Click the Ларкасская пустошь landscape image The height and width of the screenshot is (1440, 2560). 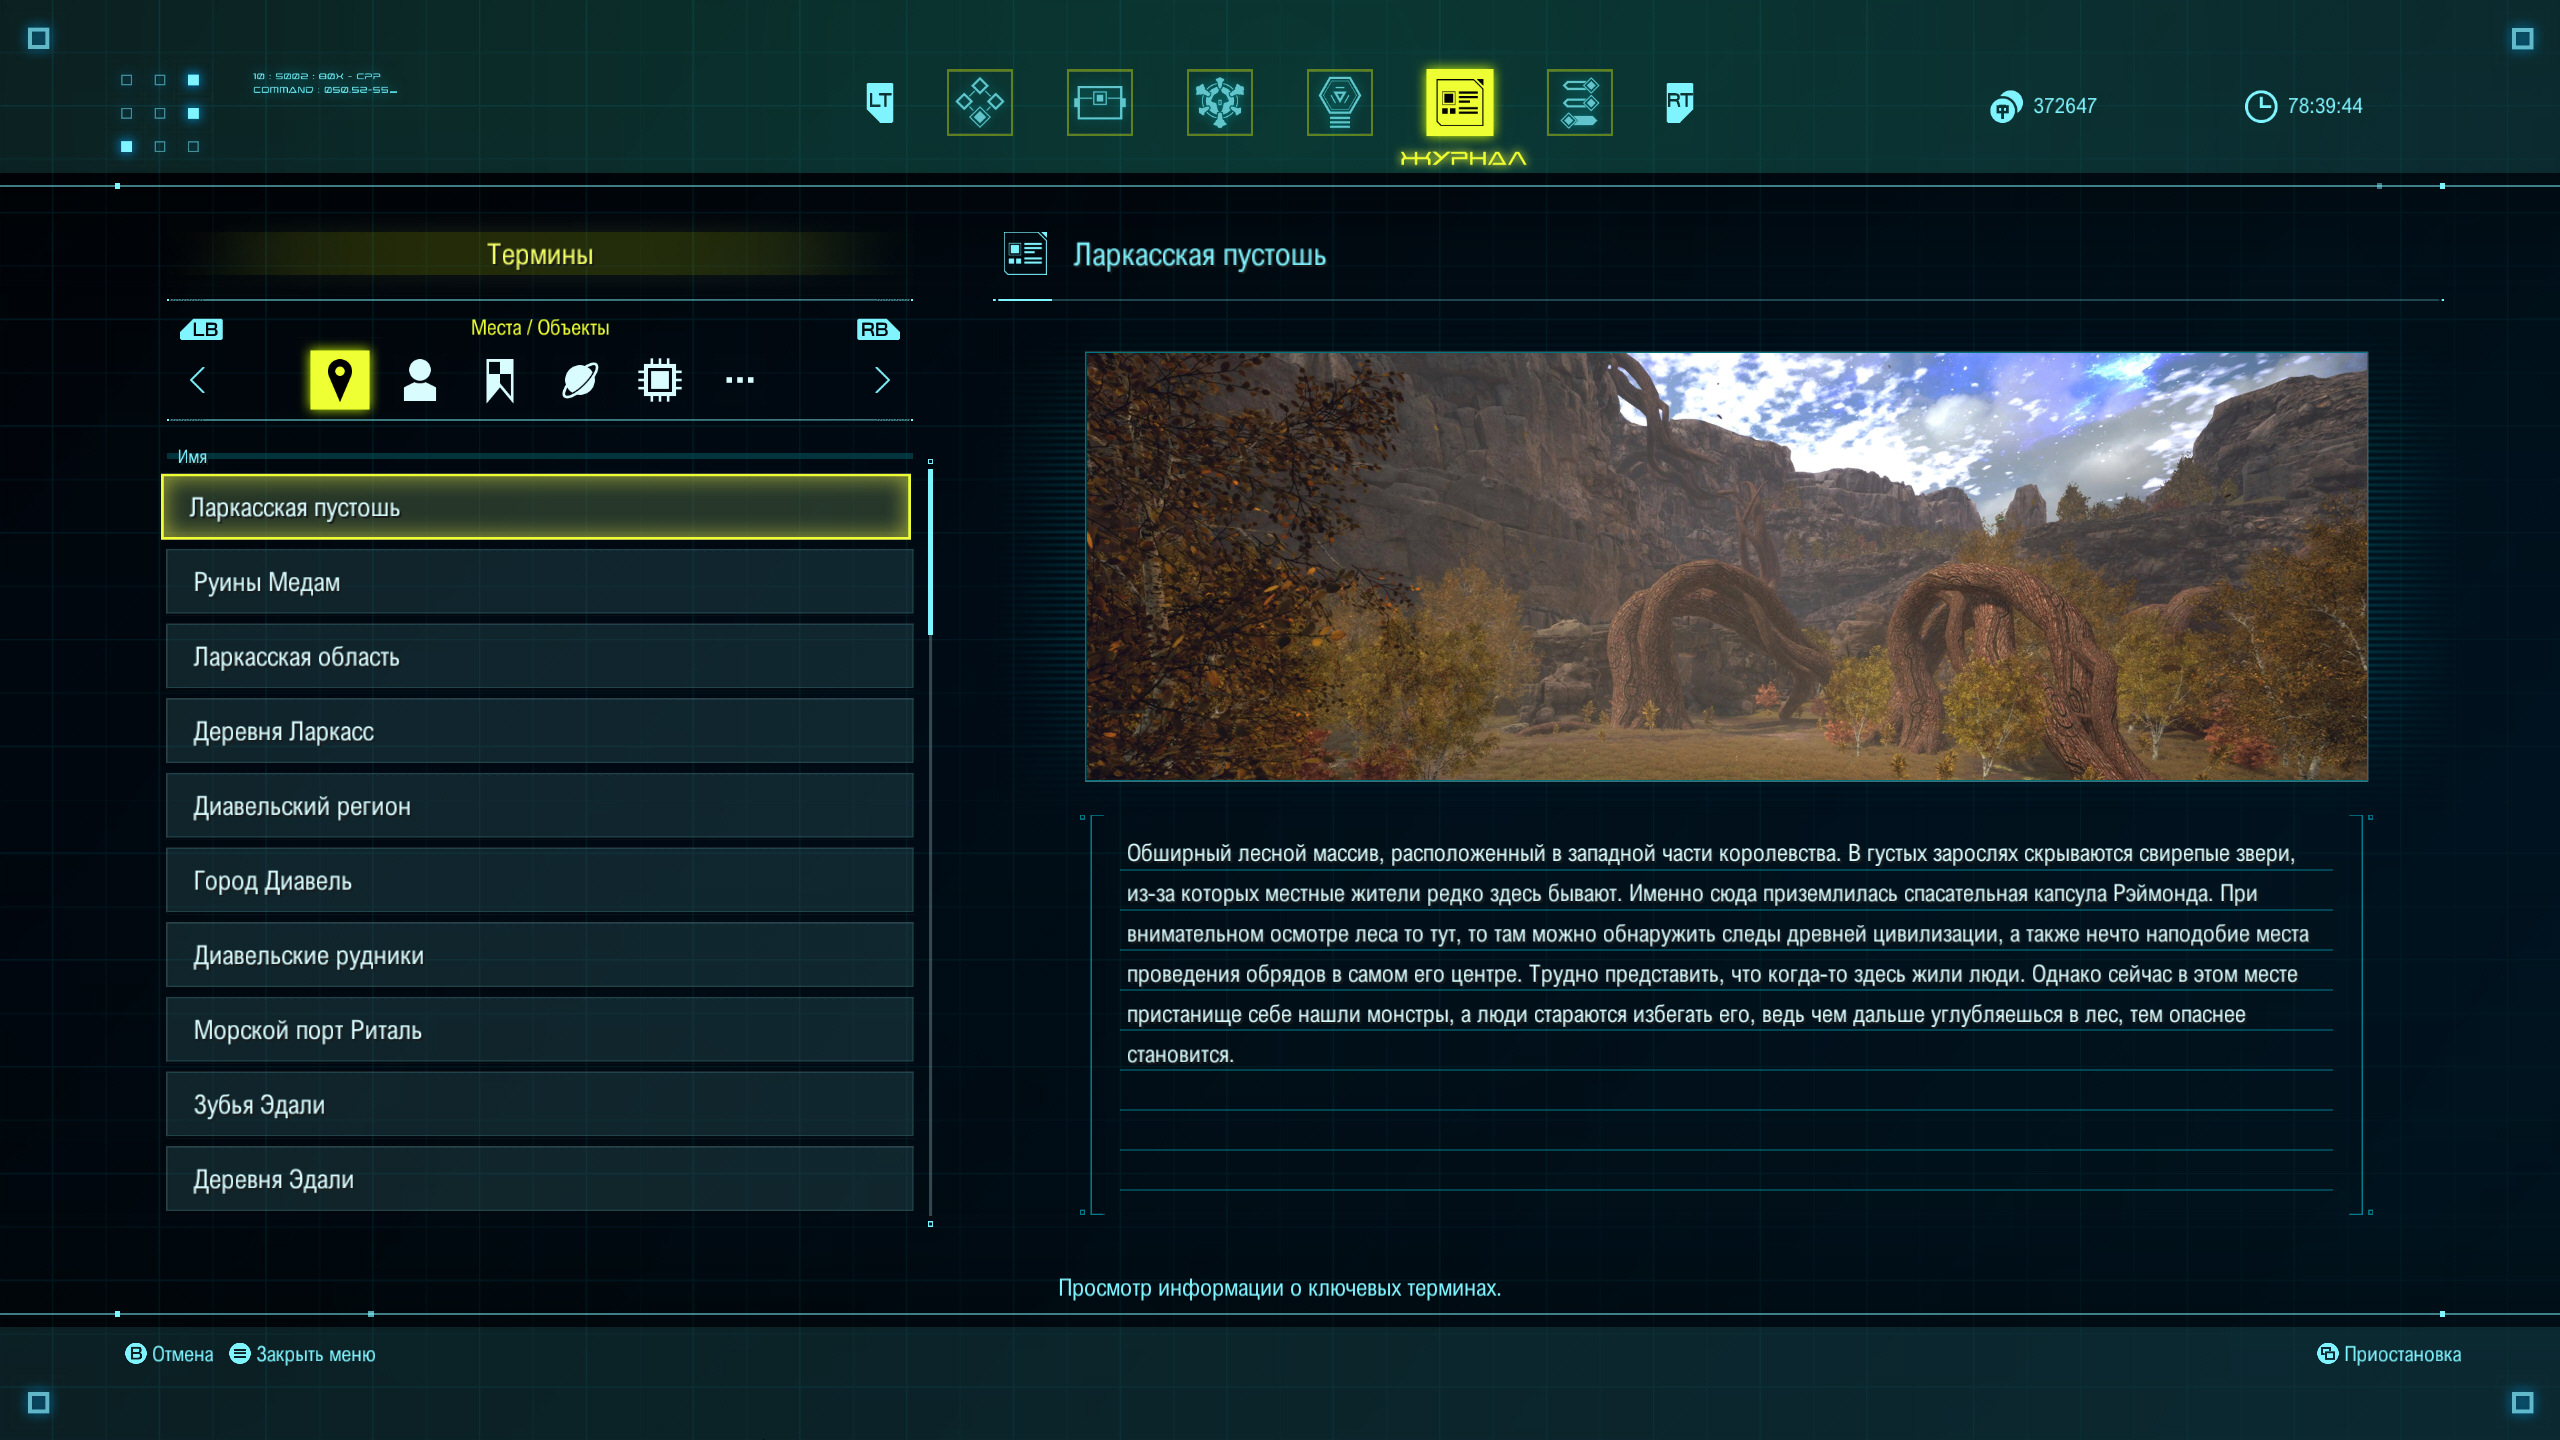pyautogui.click(x=1726, y=566)
